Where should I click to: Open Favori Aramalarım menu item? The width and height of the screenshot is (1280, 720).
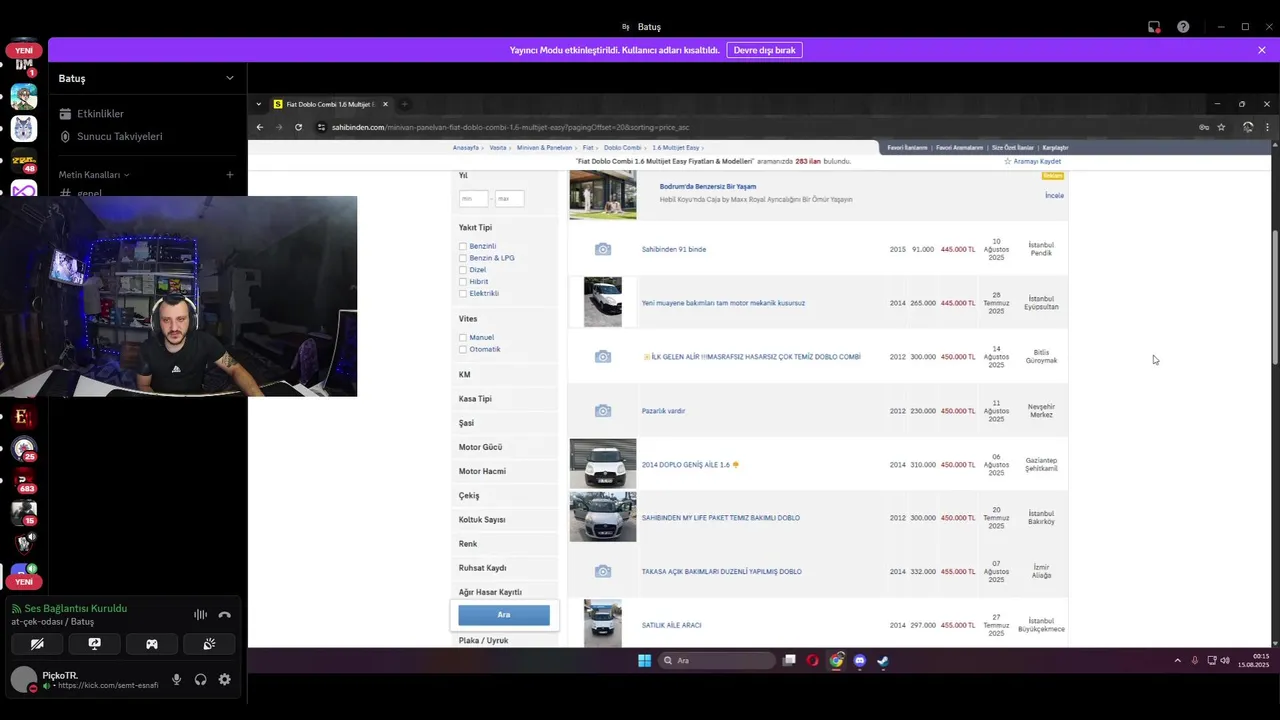click(959, 148)
